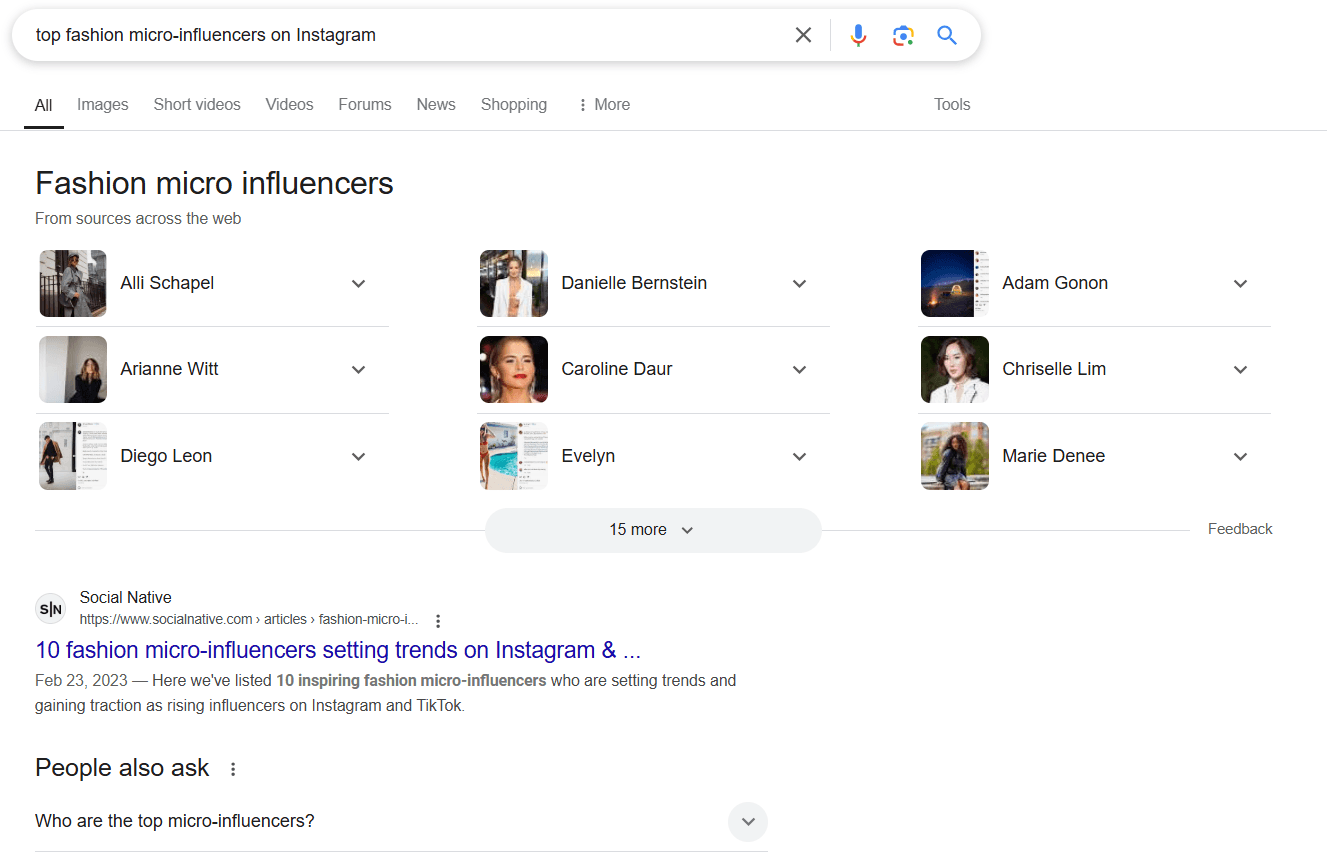
Task: Click the "People also ask" heading
Action: pyautogui.click(x=122, y=768)
